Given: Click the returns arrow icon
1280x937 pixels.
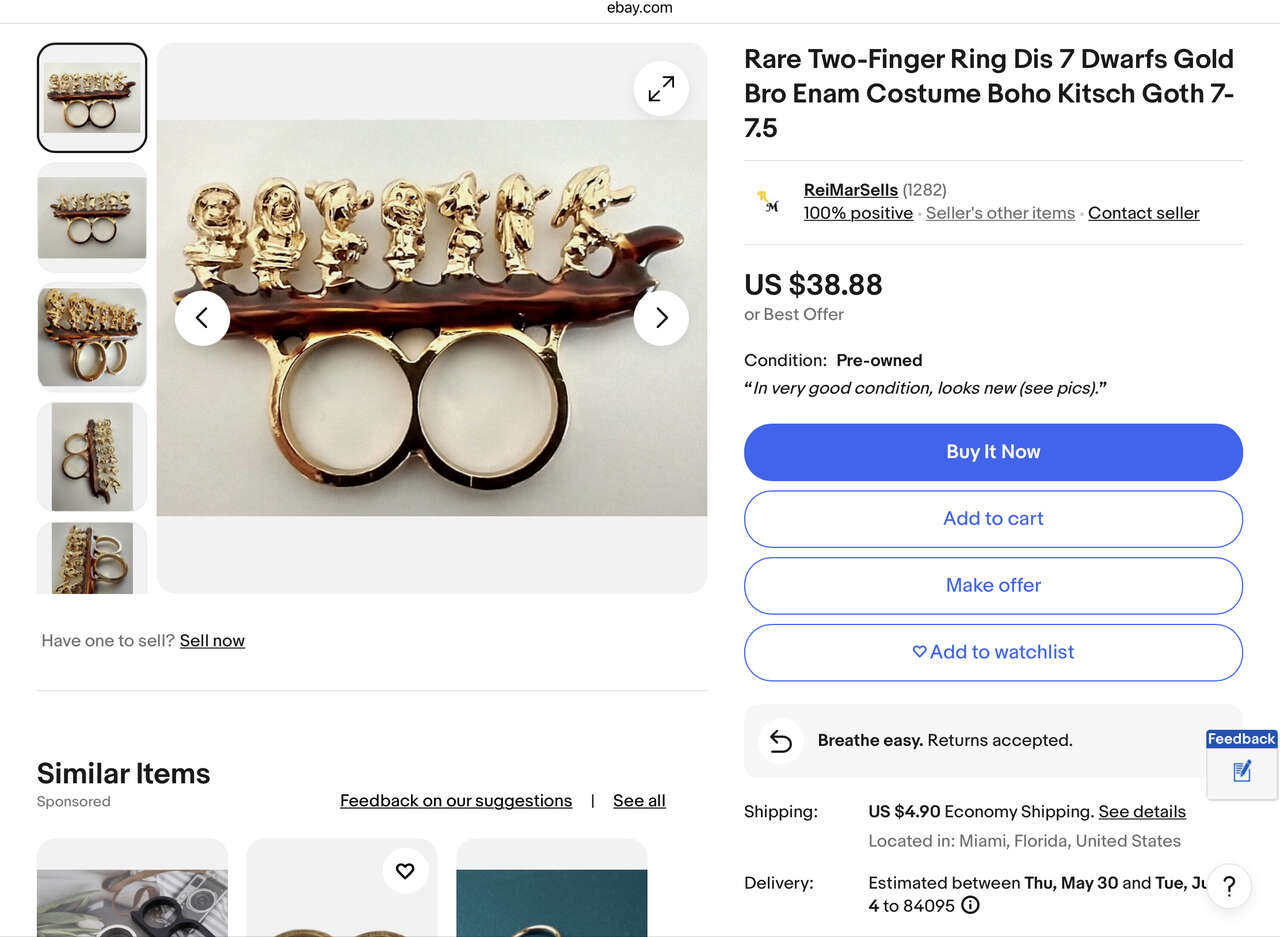Looking at the screenshot, I should 780,741.
